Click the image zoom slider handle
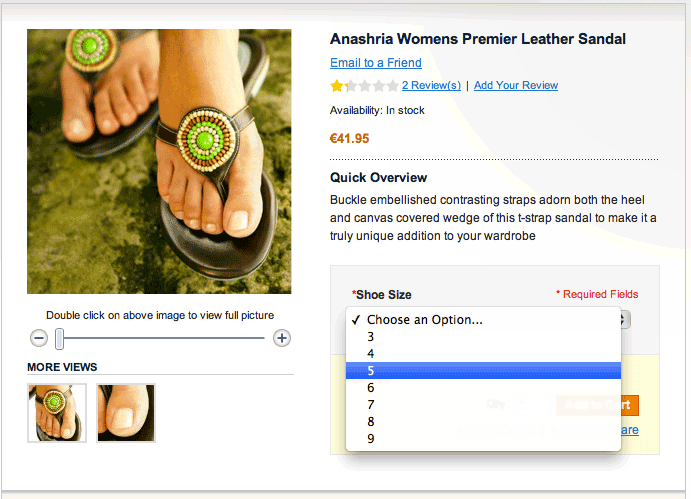691x499 pixels. tap(60, 338)
